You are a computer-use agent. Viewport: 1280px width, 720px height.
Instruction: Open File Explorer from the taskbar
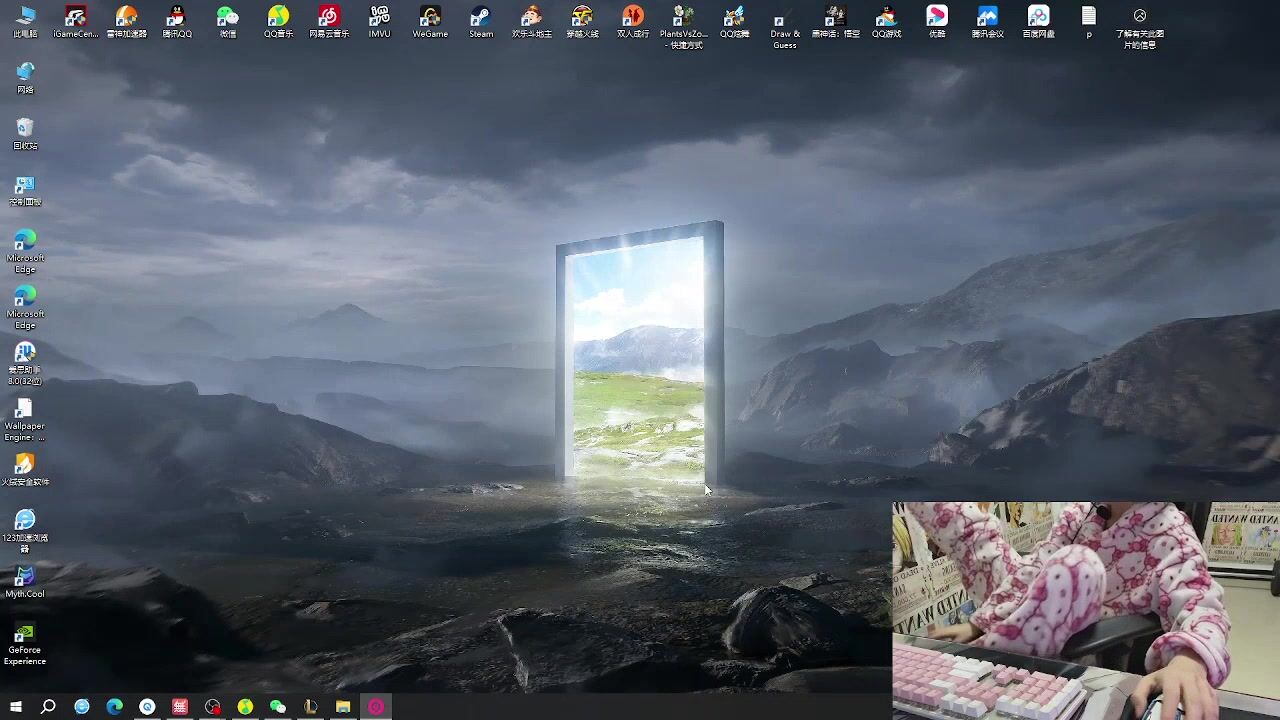pyautogui.click(x=343, y=707)
